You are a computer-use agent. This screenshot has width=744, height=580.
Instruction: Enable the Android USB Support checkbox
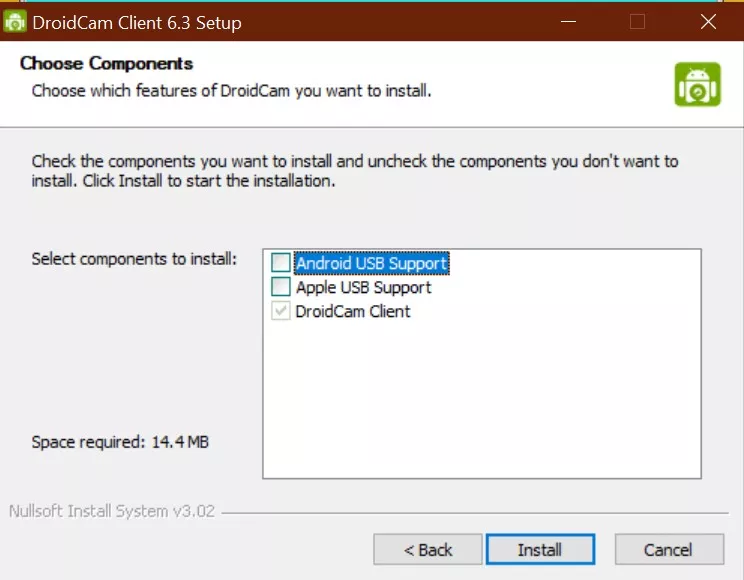point(281,263)
